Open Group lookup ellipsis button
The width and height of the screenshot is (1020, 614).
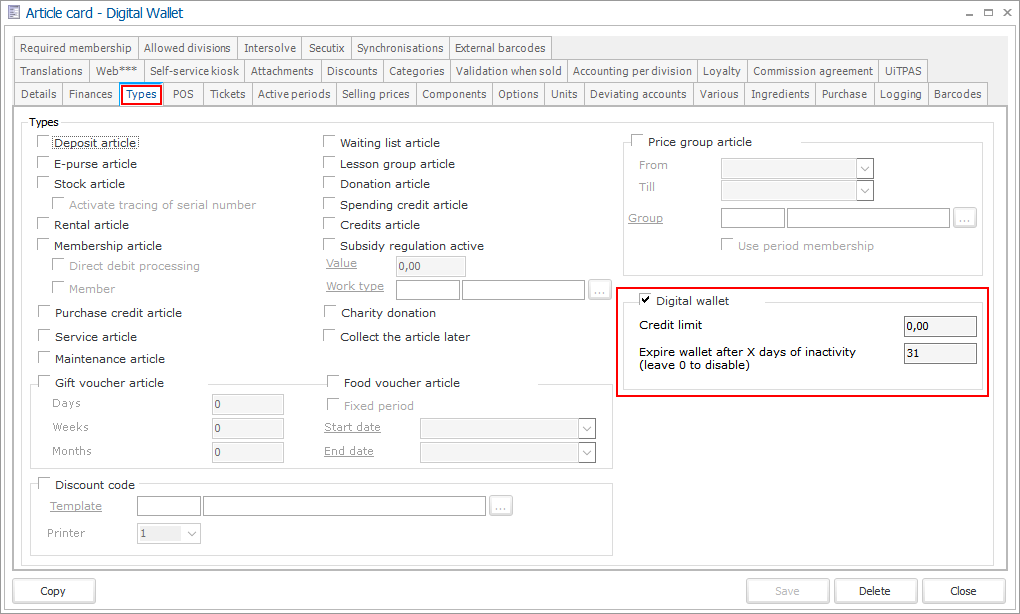[x=964, y=218]
